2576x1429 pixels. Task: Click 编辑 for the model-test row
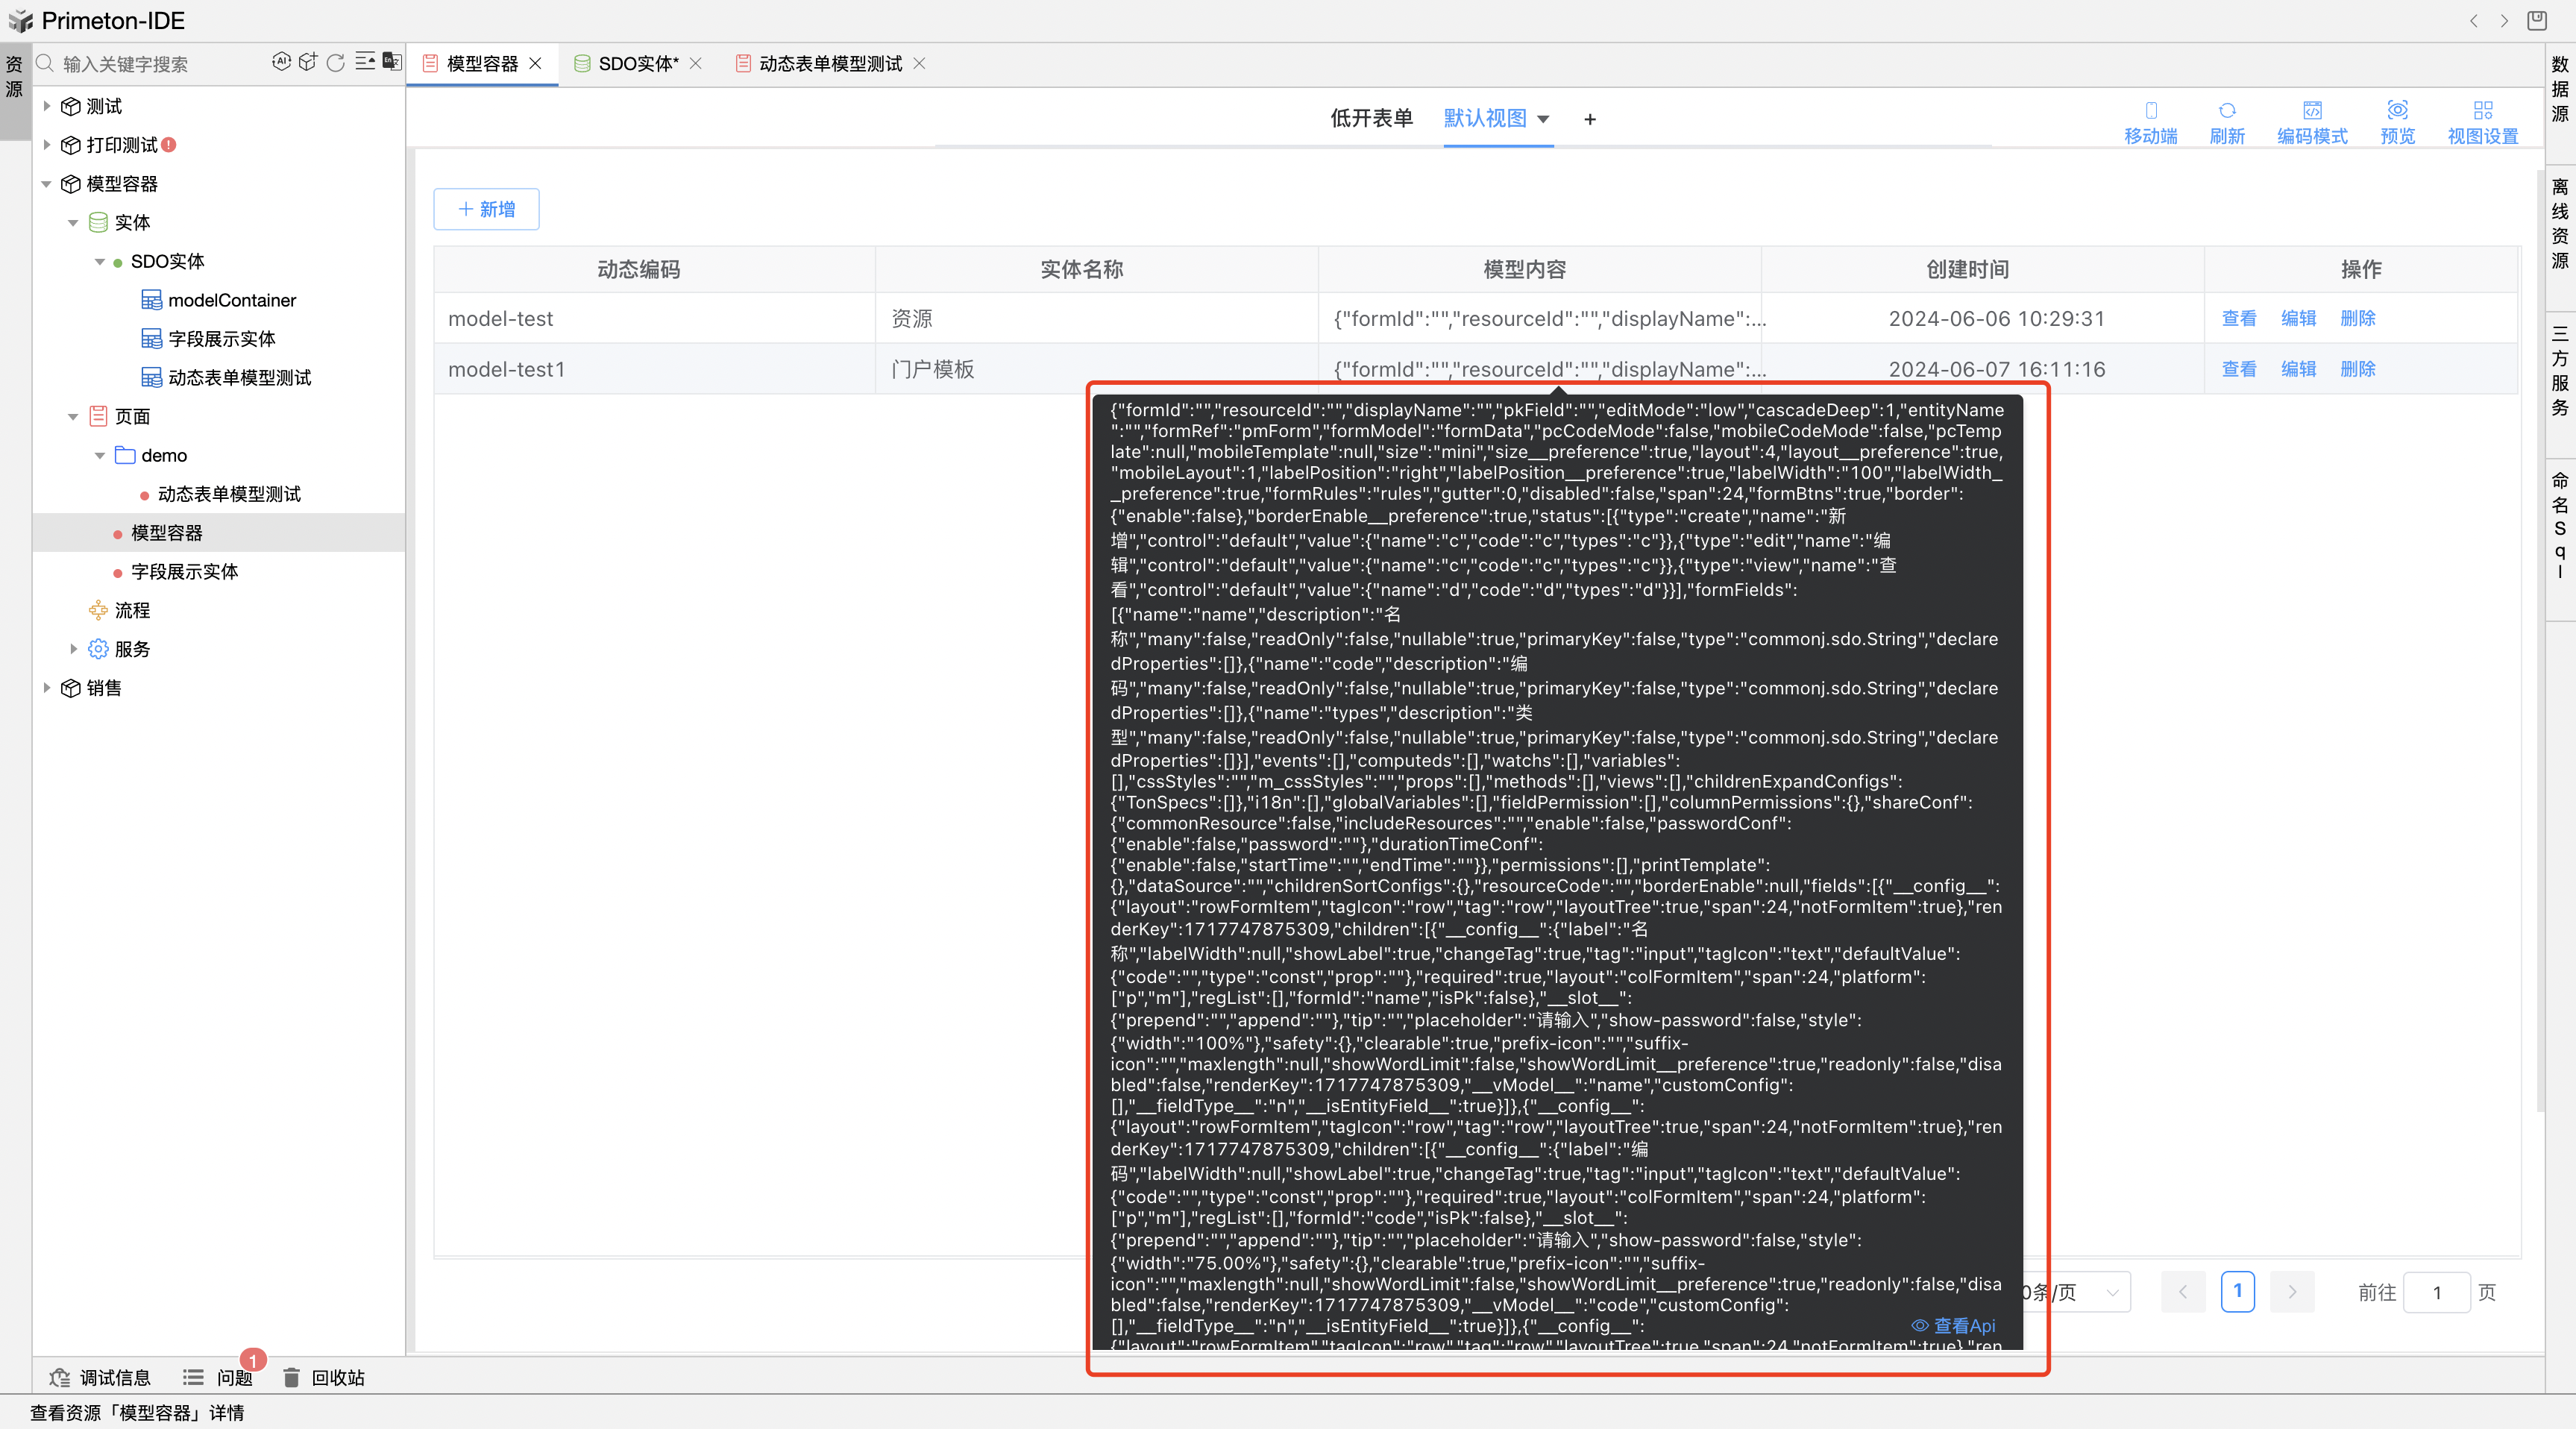point(2298,318)
